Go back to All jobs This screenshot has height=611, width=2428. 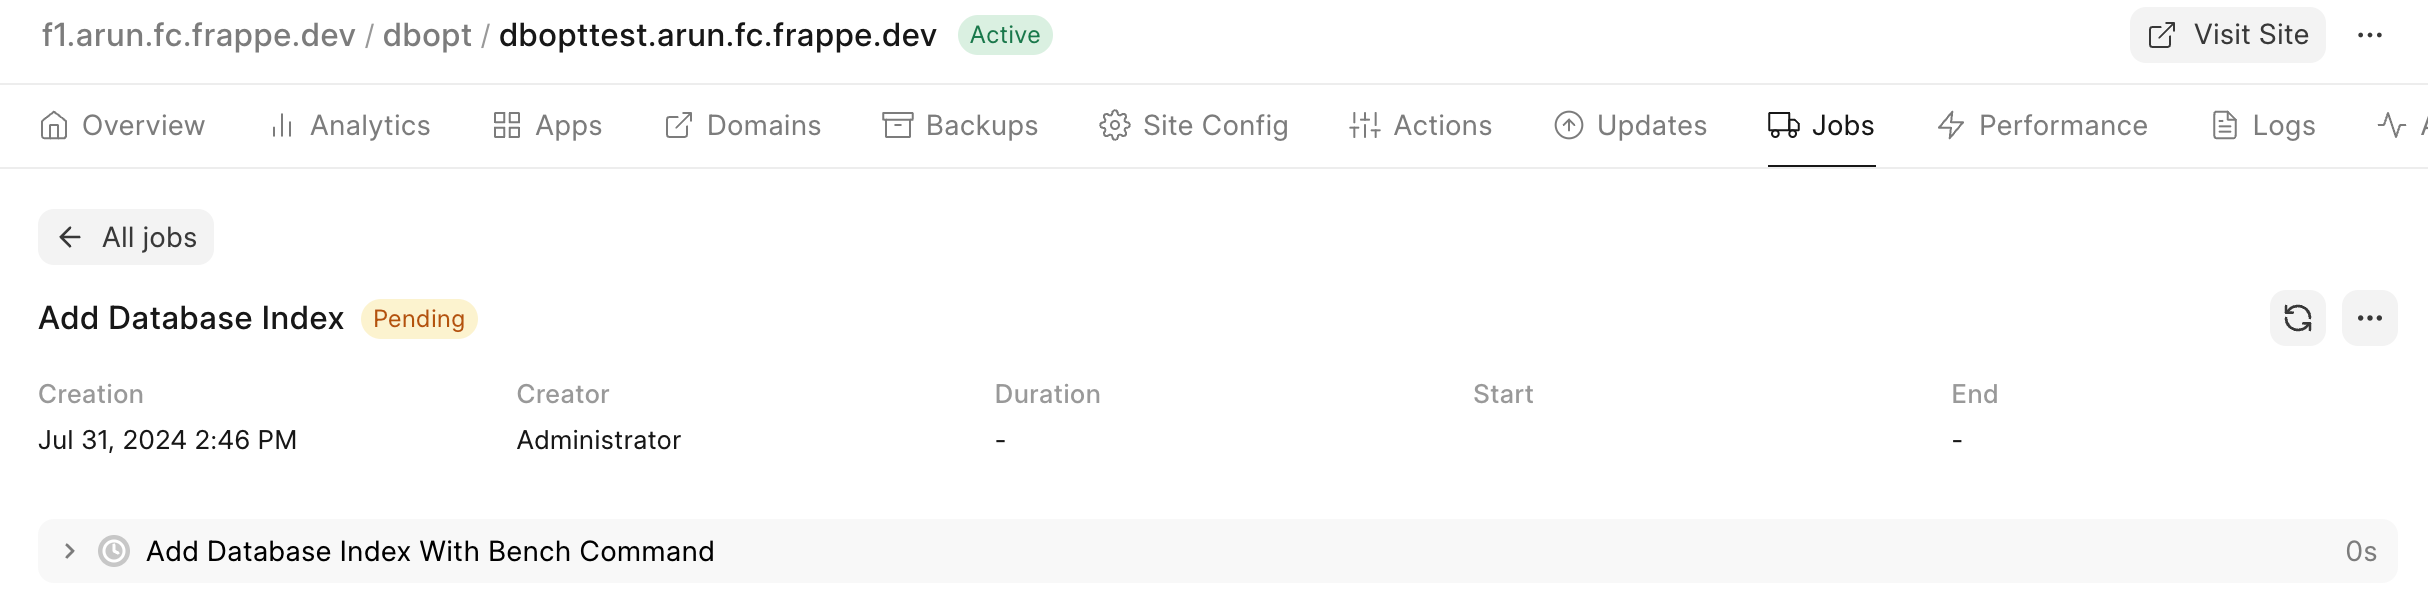click(x=126, y=237)
